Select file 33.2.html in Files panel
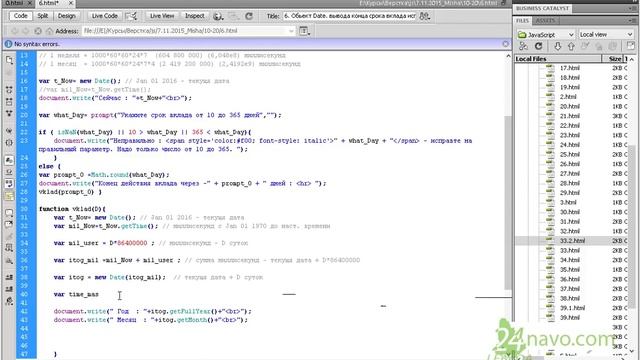Image resolution: width=640 pixels, height=360 pixels. [x=571, y=241]
